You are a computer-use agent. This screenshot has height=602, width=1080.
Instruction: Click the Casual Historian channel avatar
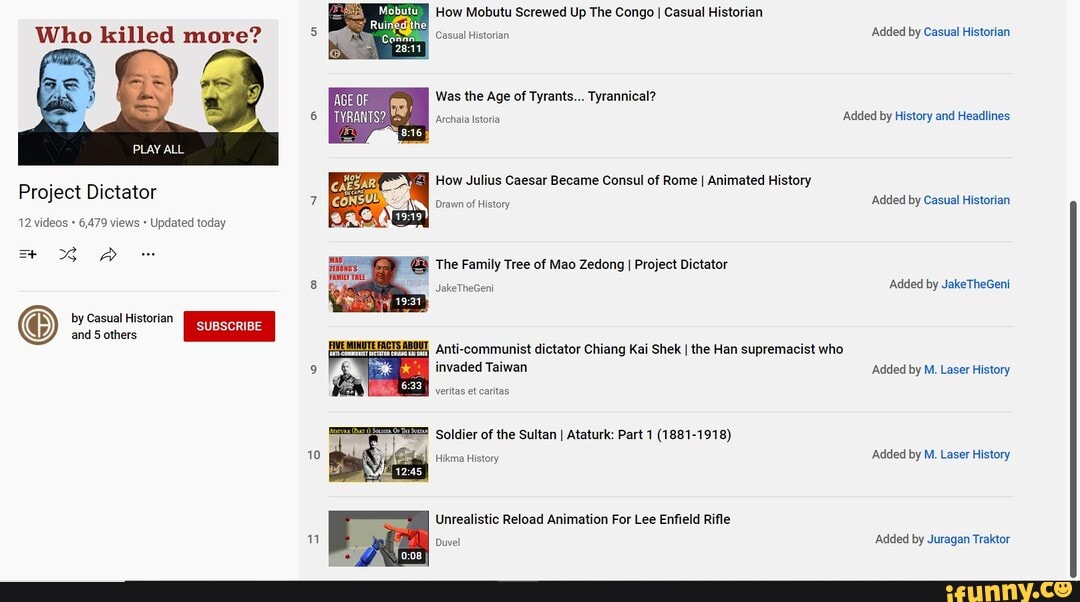(x=38, y=326)
